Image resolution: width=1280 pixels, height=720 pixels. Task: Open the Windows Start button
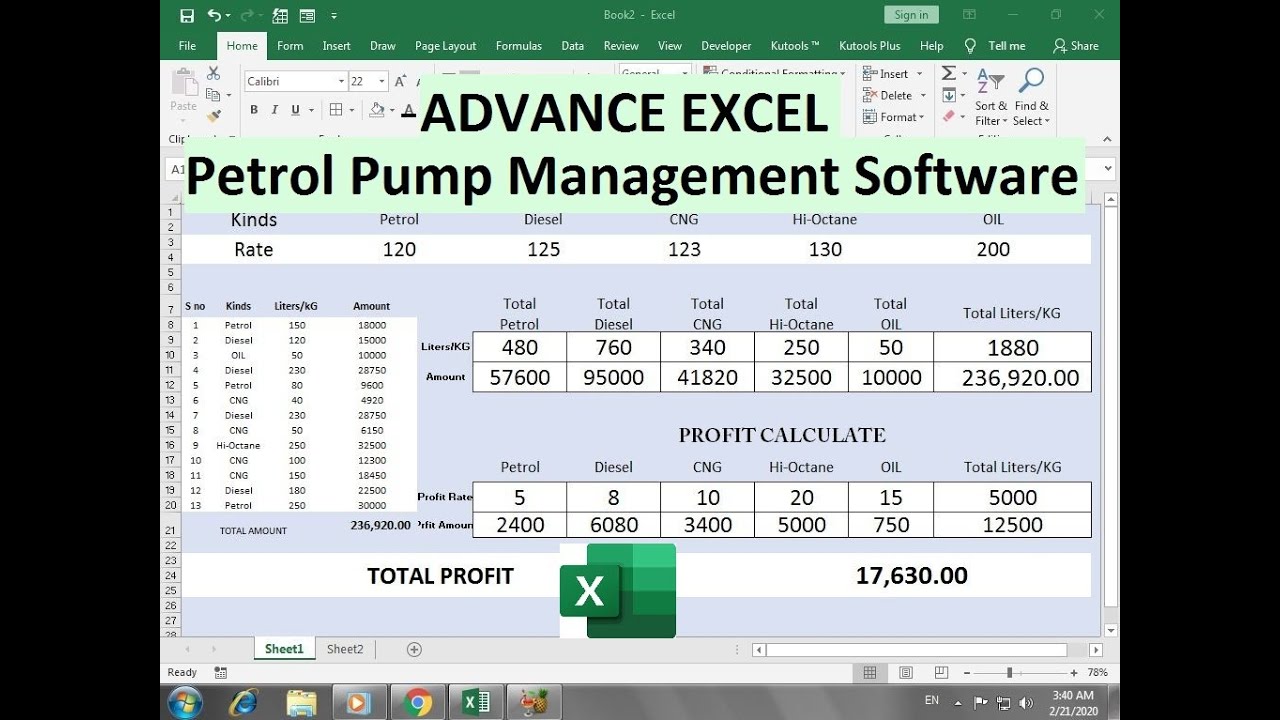[x=186, y=703]
